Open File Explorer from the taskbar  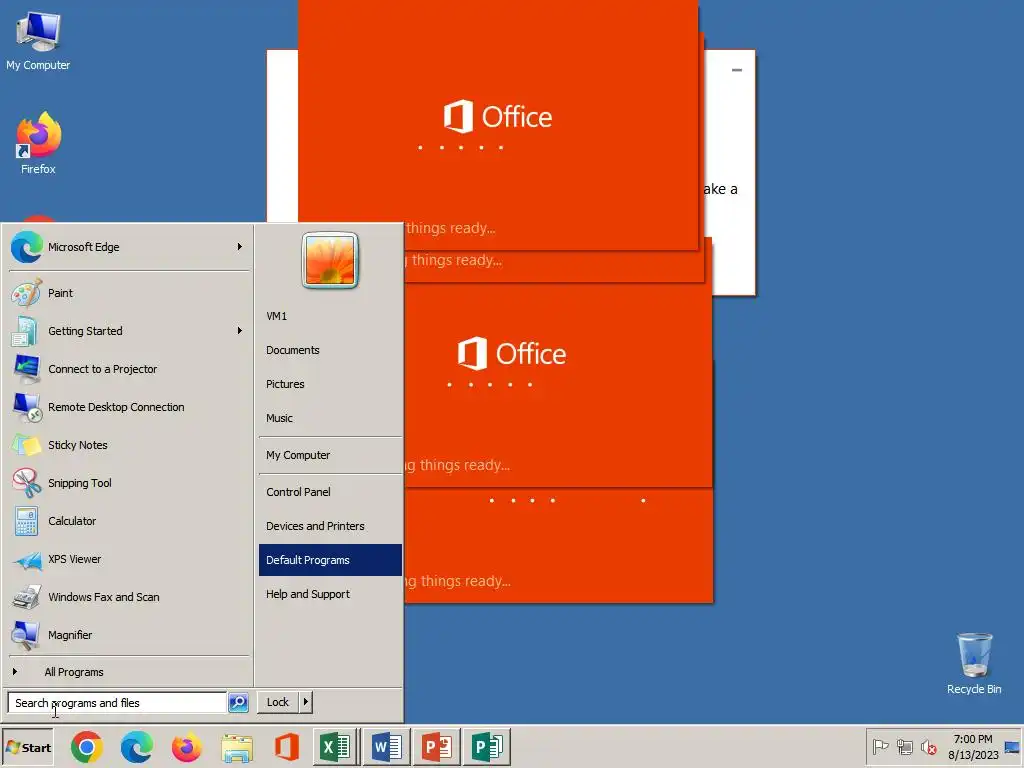[236, 748]
